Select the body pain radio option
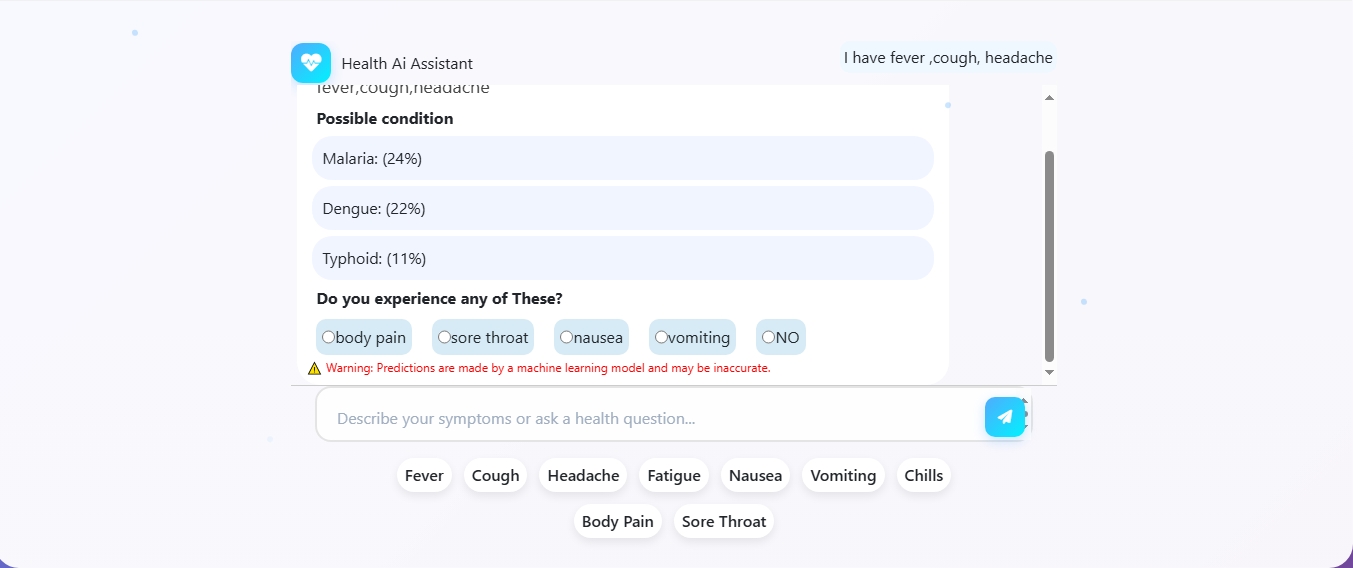 pos(329,337)
